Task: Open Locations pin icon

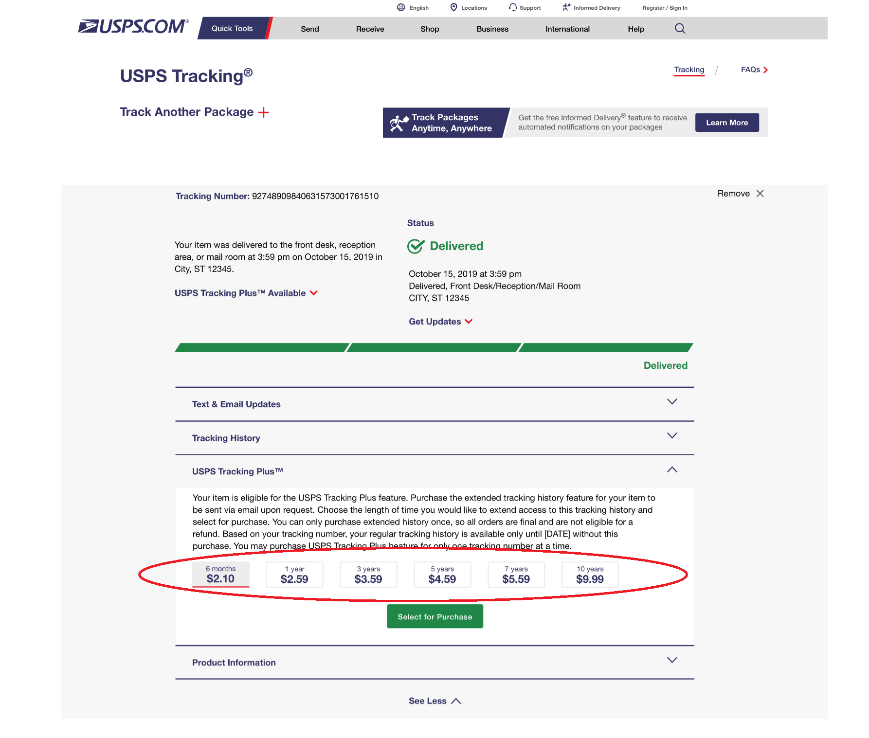Action: pos(453,7)
